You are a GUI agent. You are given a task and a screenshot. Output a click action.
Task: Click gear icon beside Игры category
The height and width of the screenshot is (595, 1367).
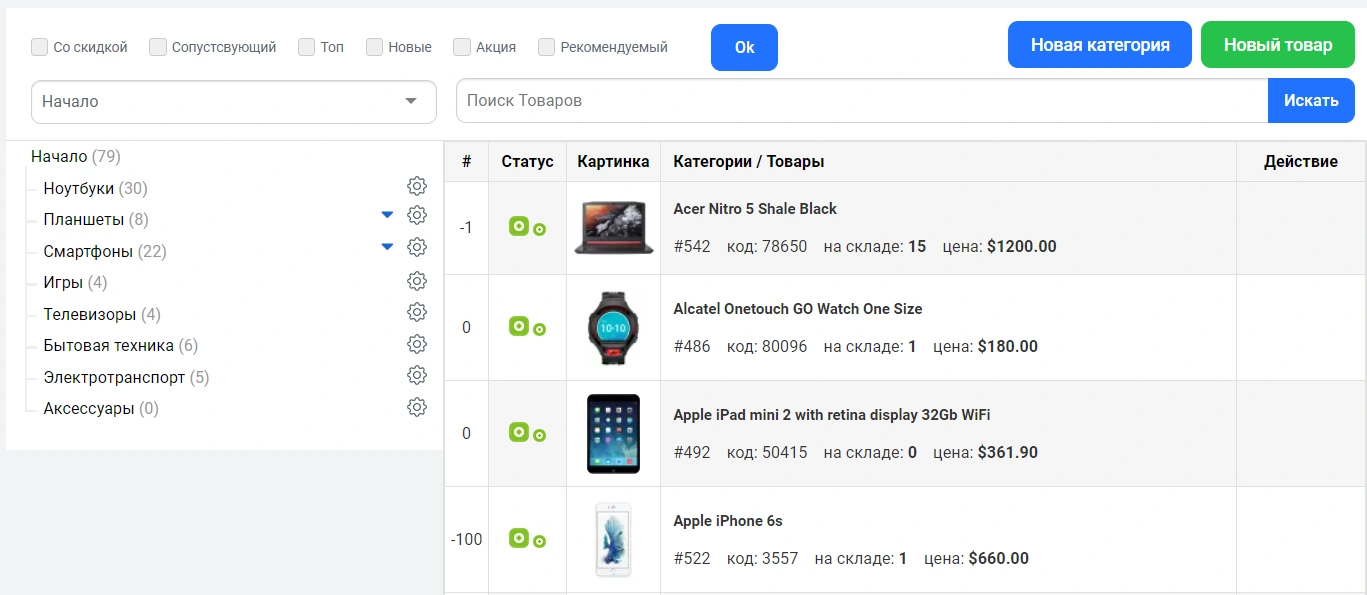[x=417, y=281]
